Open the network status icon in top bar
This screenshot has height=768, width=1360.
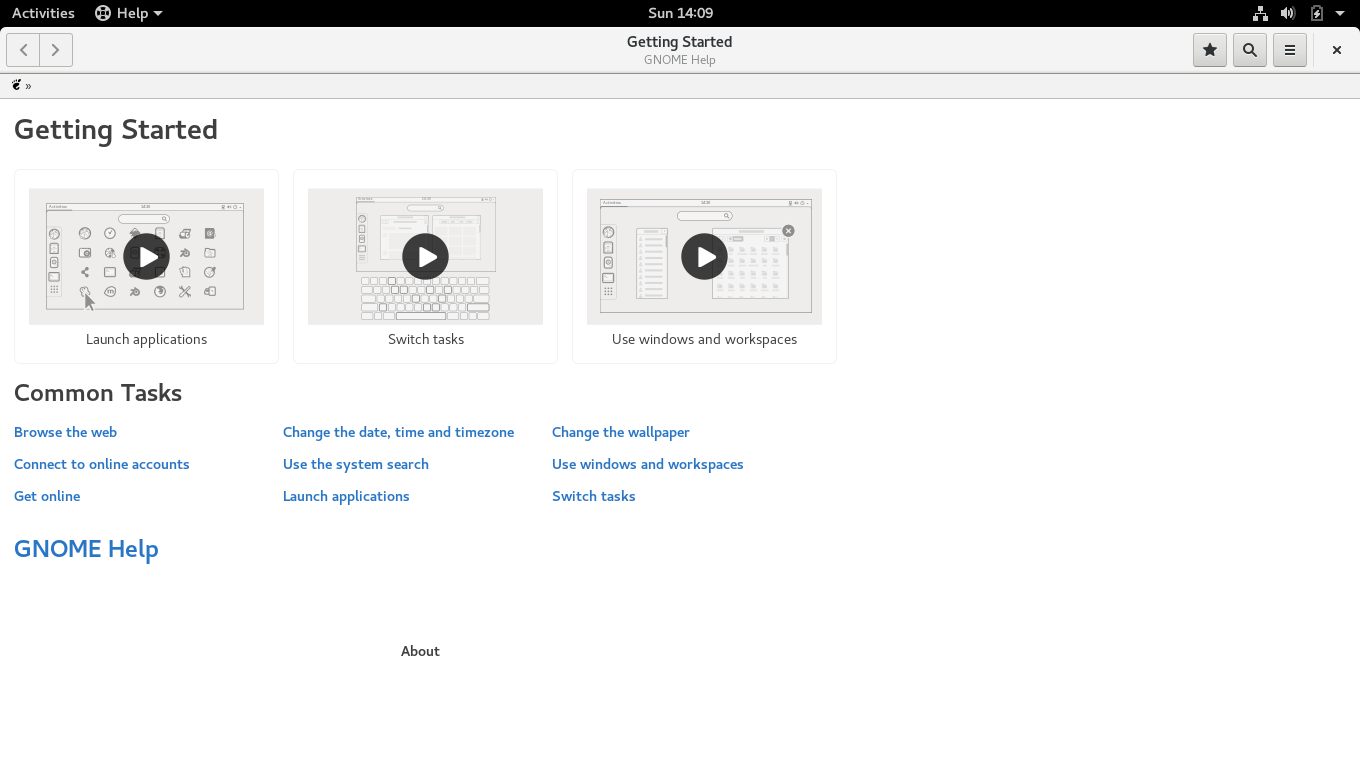(1260, 13)
